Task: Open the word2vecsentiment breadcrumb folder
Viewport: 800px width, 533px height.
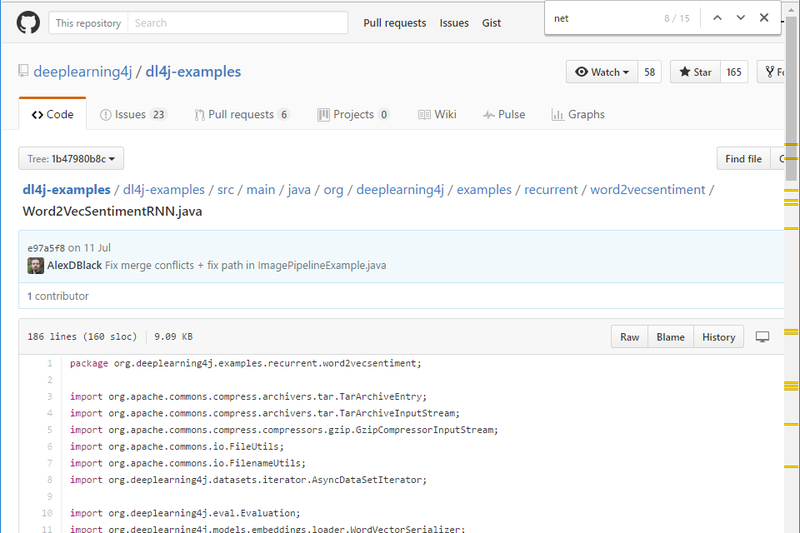Action: (647, 189)
